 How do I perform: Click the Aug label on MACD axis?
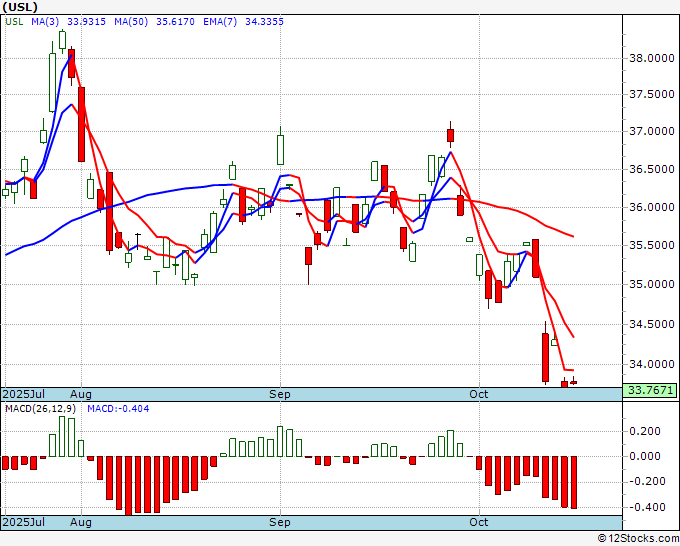[x=81, y=522]
